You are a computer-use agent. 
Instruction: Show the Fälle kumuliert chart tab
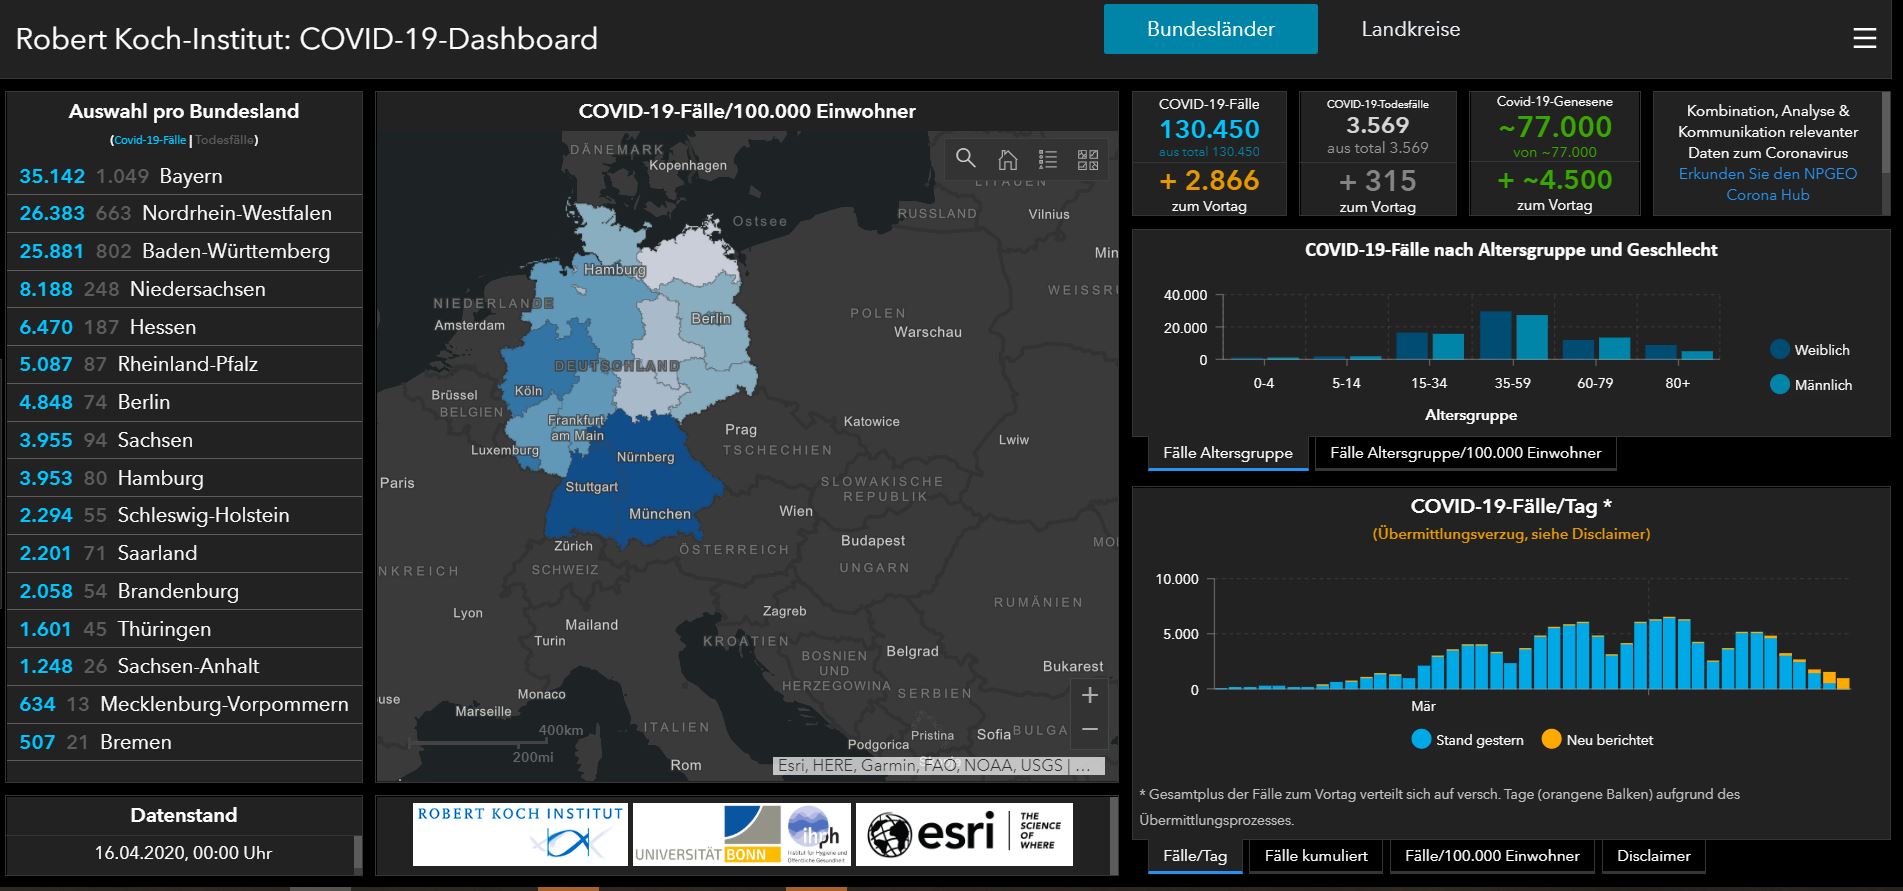pyautogui.click(x=1315, y=856)
